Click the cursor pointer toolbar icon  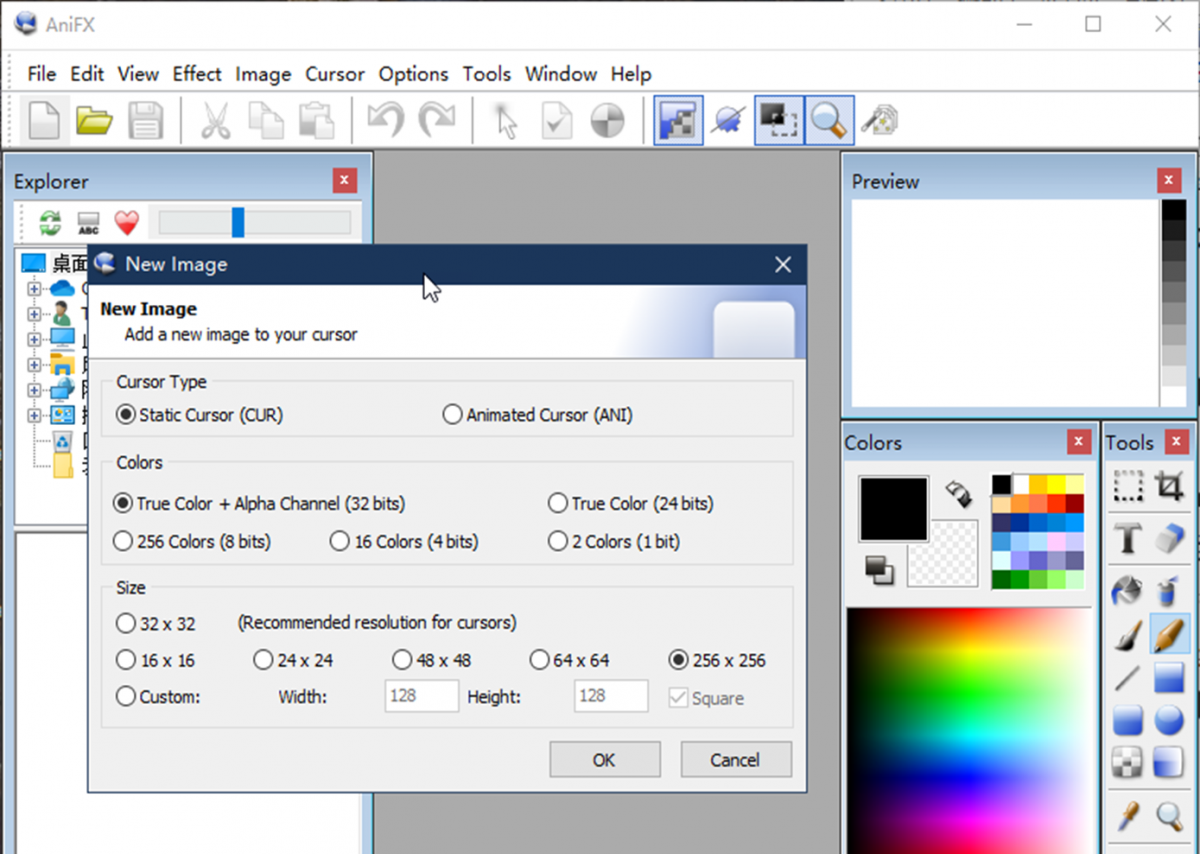pyautogui.click(x=507, y=121)
